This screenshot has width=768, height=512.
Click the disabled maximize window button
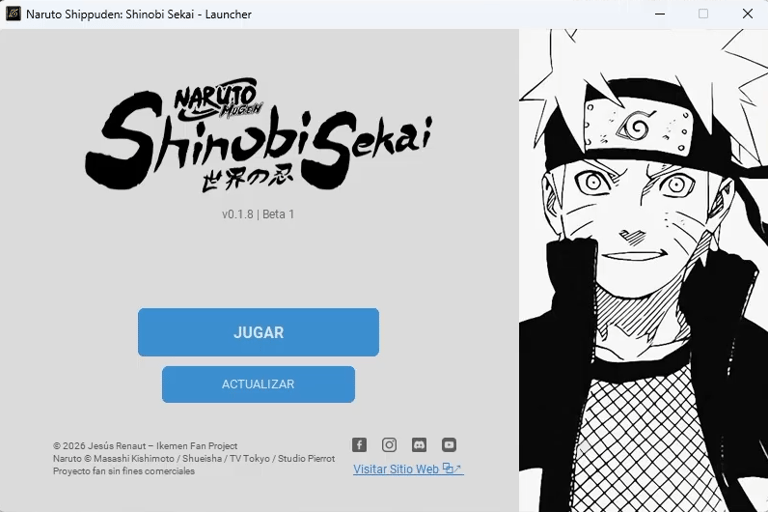(x=703, y=14)
